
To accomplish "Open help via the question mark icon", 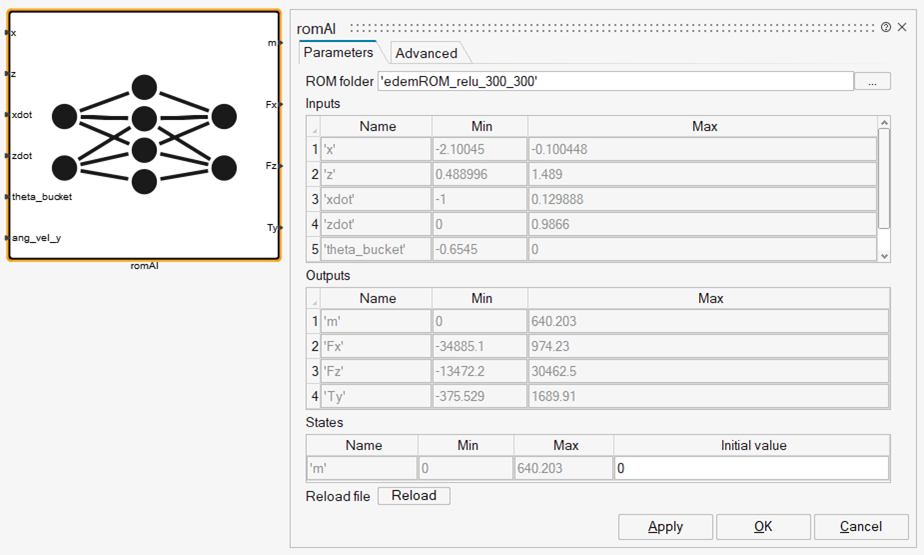I will (886, 28).
